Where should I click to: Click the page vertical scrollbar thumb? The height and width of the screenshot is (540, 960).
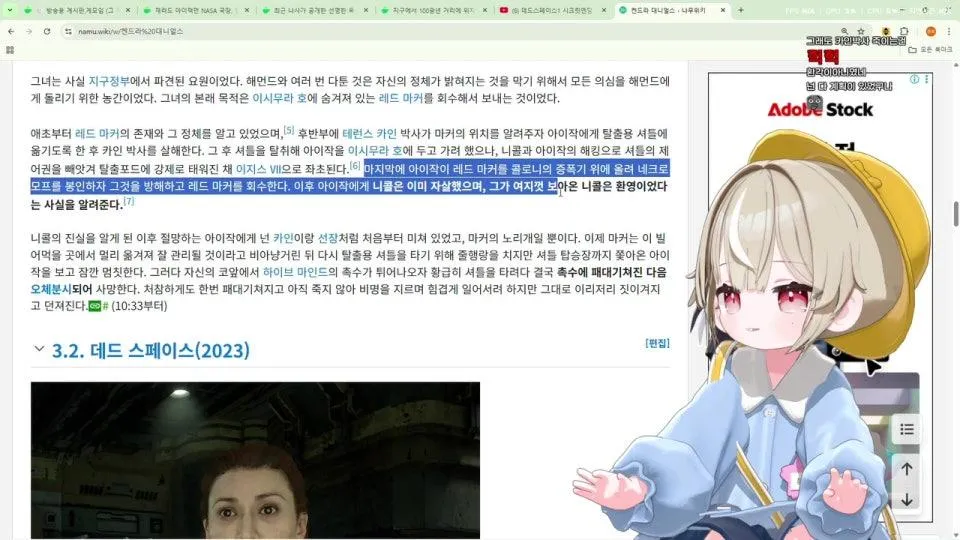(955, 214)
